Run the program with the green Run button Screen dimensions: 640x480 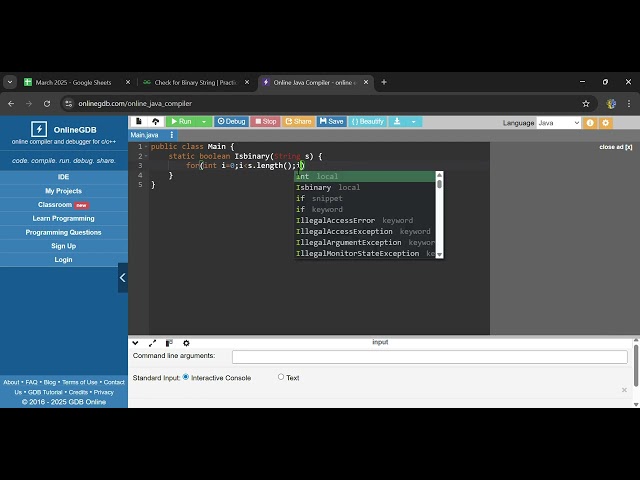[x=181, y=122]
